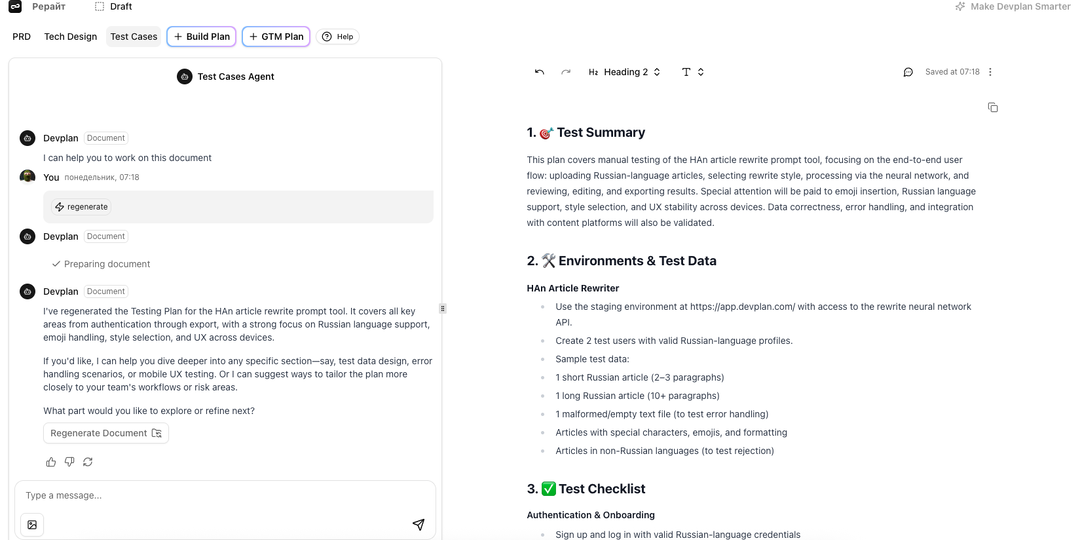Switch to the Tech Design tab
This screenshot has width=1080, height=540.
(x=70, y=37)
